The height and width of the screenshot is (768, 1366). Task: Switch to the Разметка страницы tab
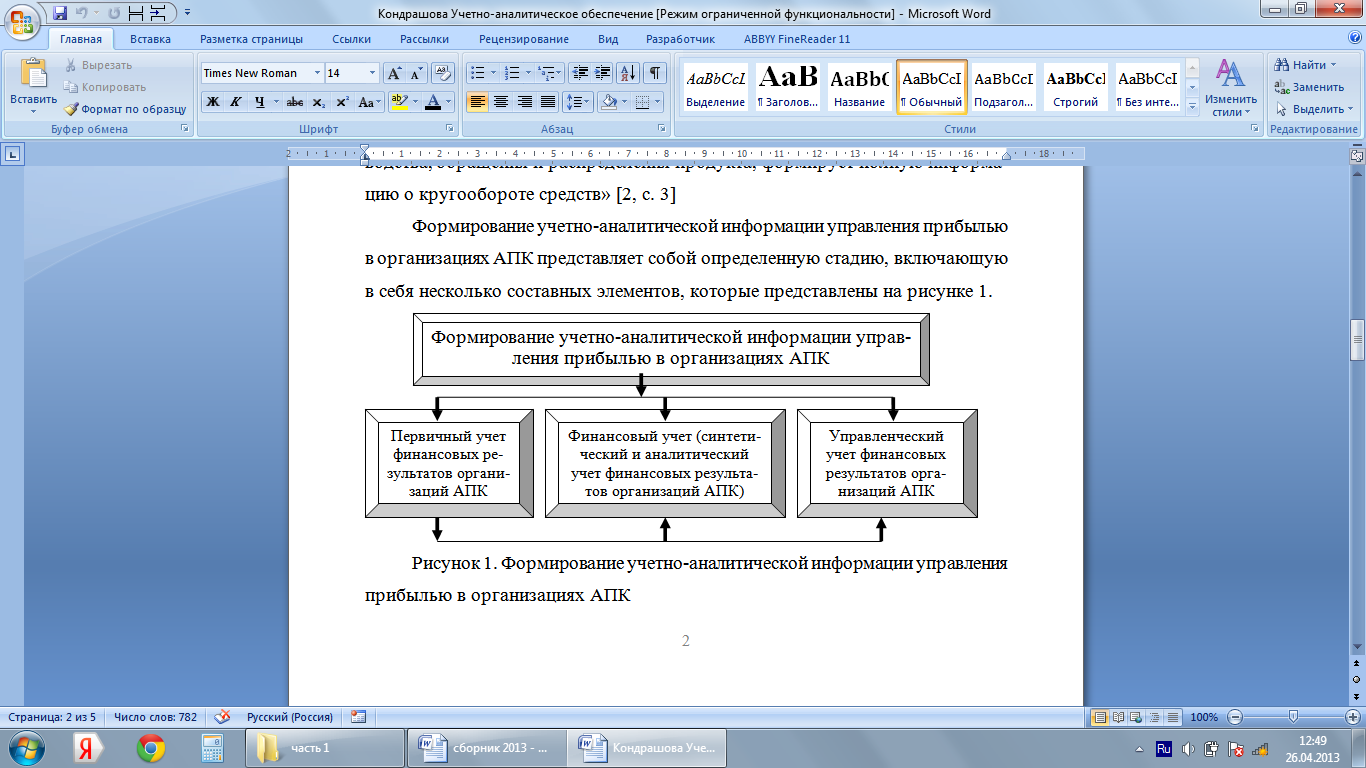point(251,39)
